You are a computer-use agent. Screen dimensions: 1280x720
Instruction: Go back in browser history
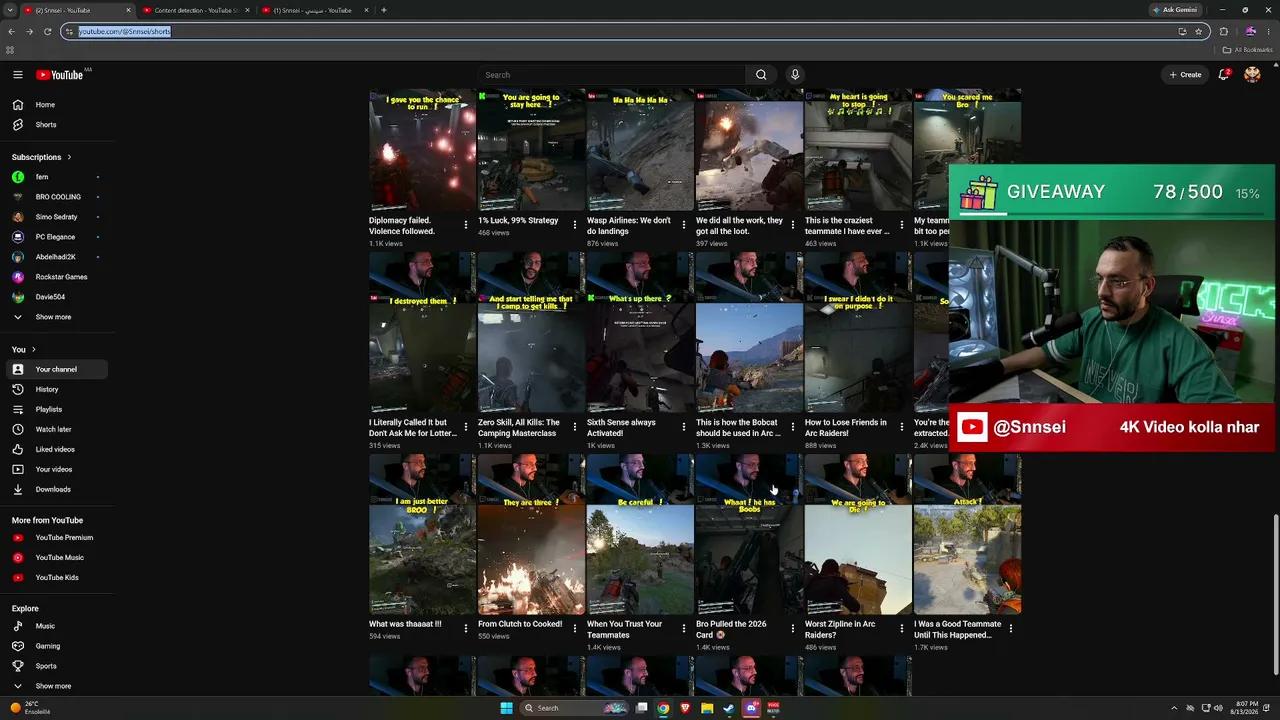[x=11, y=32]
